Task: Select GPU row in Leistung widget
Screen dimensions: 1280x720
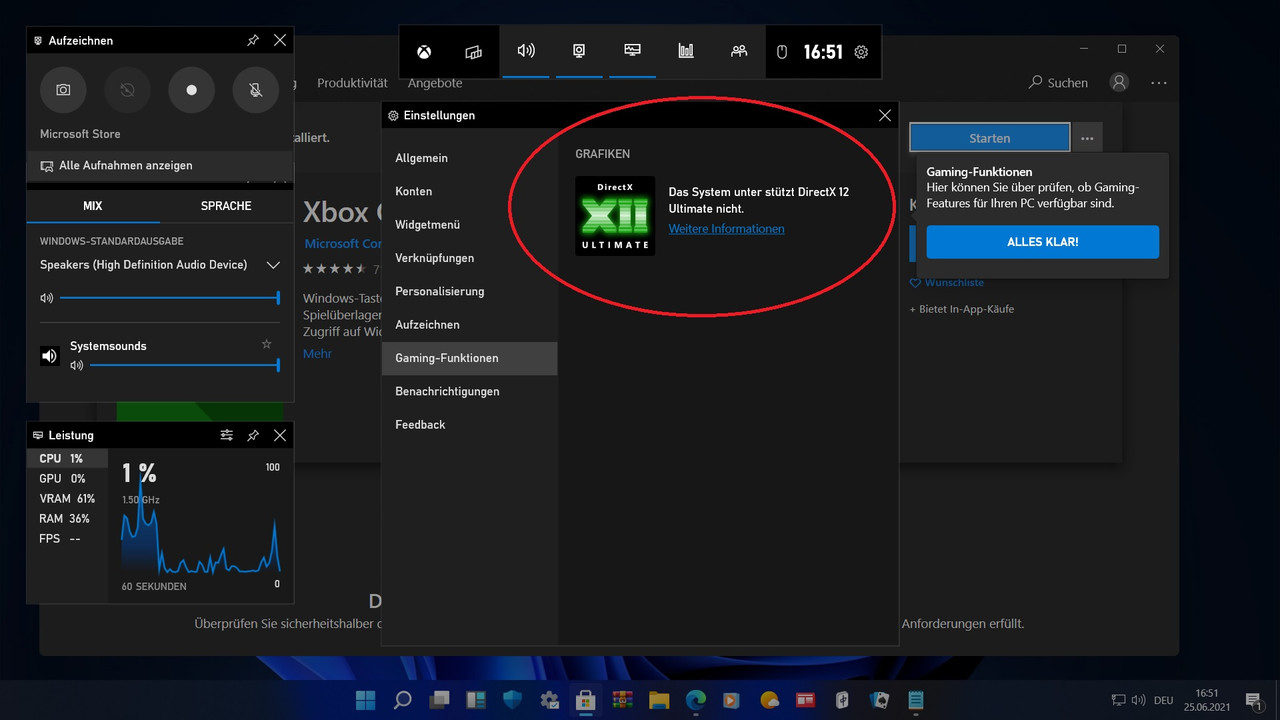Action: click(x=67, y=479)
